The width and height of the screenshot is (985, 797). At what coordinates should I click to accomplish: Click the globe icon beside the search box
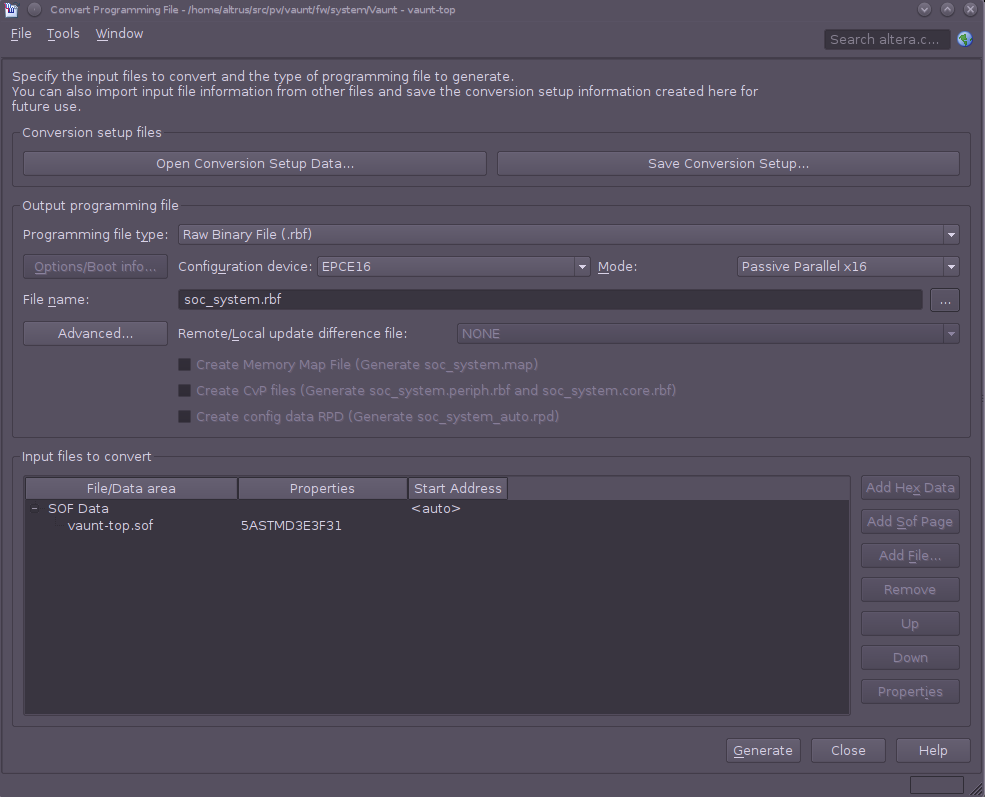964,39
